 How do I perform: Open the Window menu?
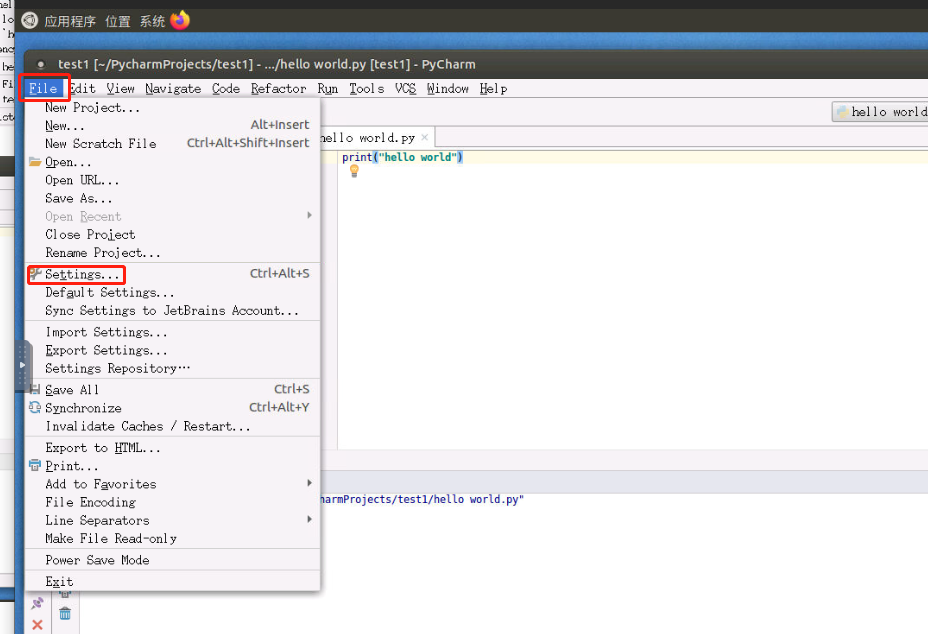tap(447, 88)
